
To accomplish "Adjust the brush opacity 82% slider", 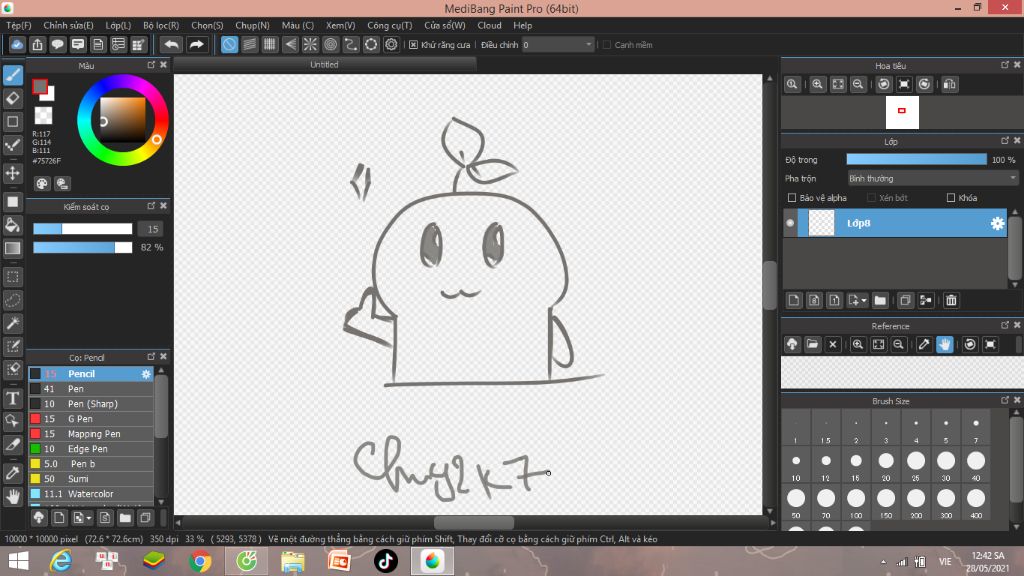I will click(x=83, y=248).
